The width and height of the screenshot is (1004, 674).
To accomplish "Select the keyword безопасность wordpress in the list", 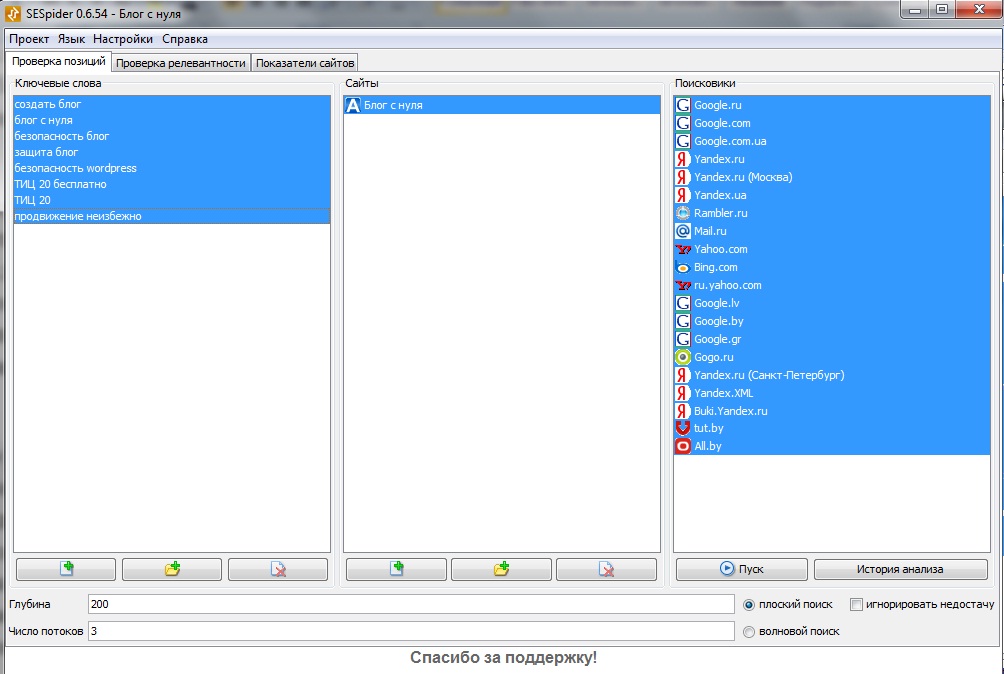I will tap(75, 168).
